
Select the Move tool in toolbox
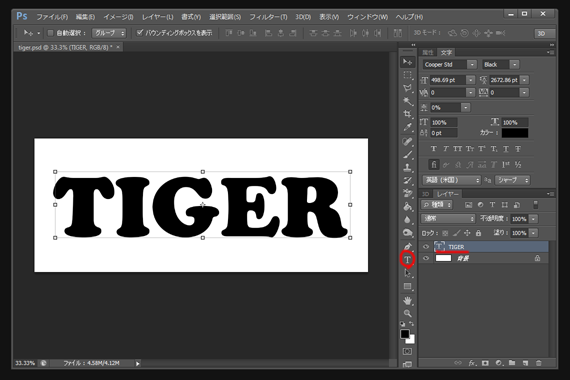coord(408,62)
